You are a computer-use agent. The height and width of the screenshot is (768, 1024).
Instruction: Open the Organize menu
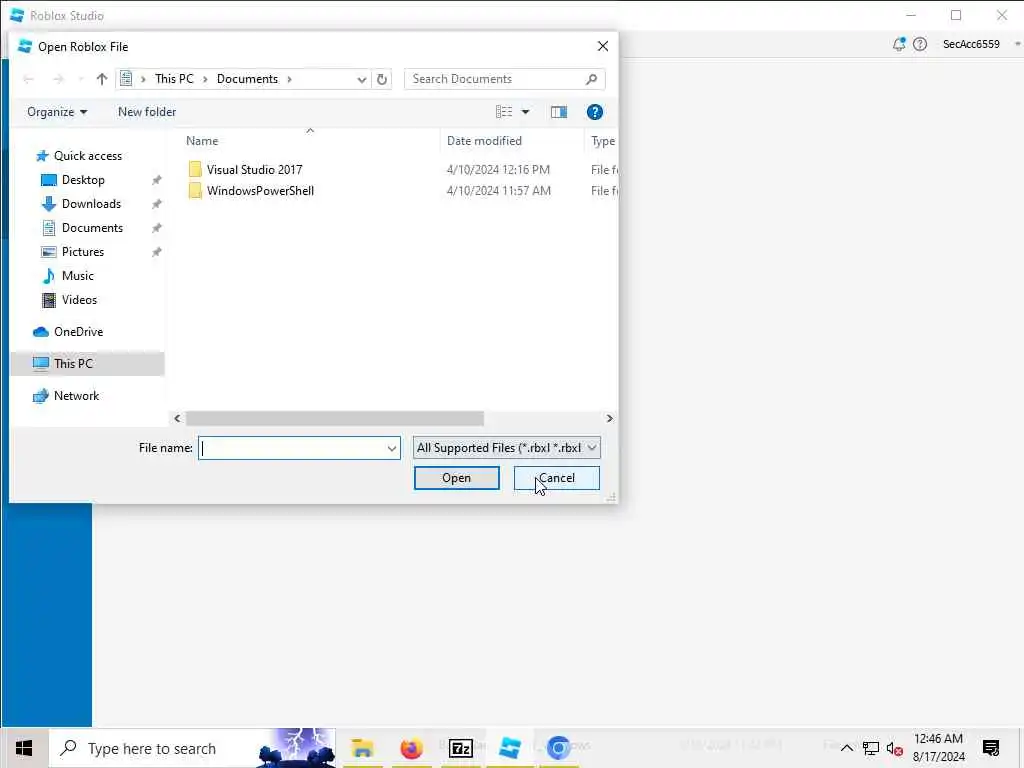(x=57, y=112)
